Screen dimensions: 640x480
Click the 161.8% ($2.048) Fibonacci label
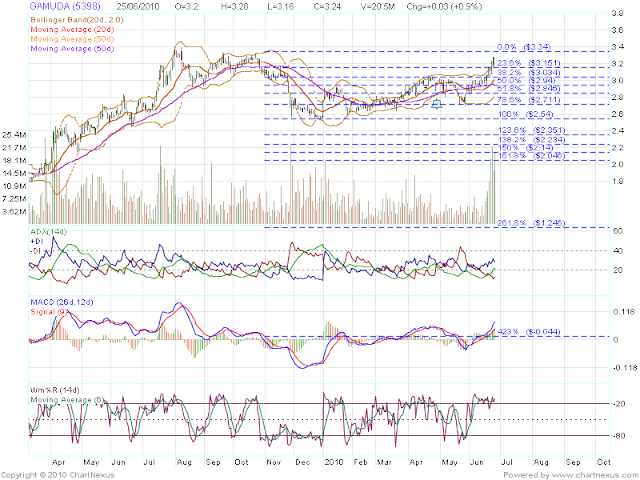[531, 156]
